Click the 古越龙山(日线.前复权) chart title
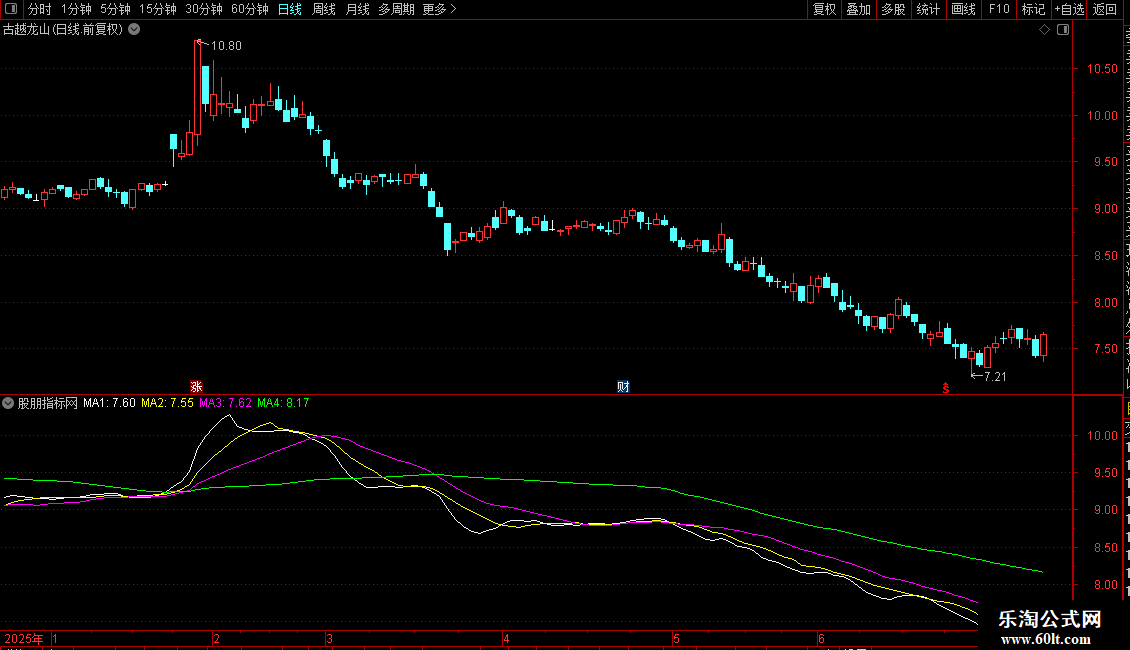 pyautogui.click(x=63, y=30)
